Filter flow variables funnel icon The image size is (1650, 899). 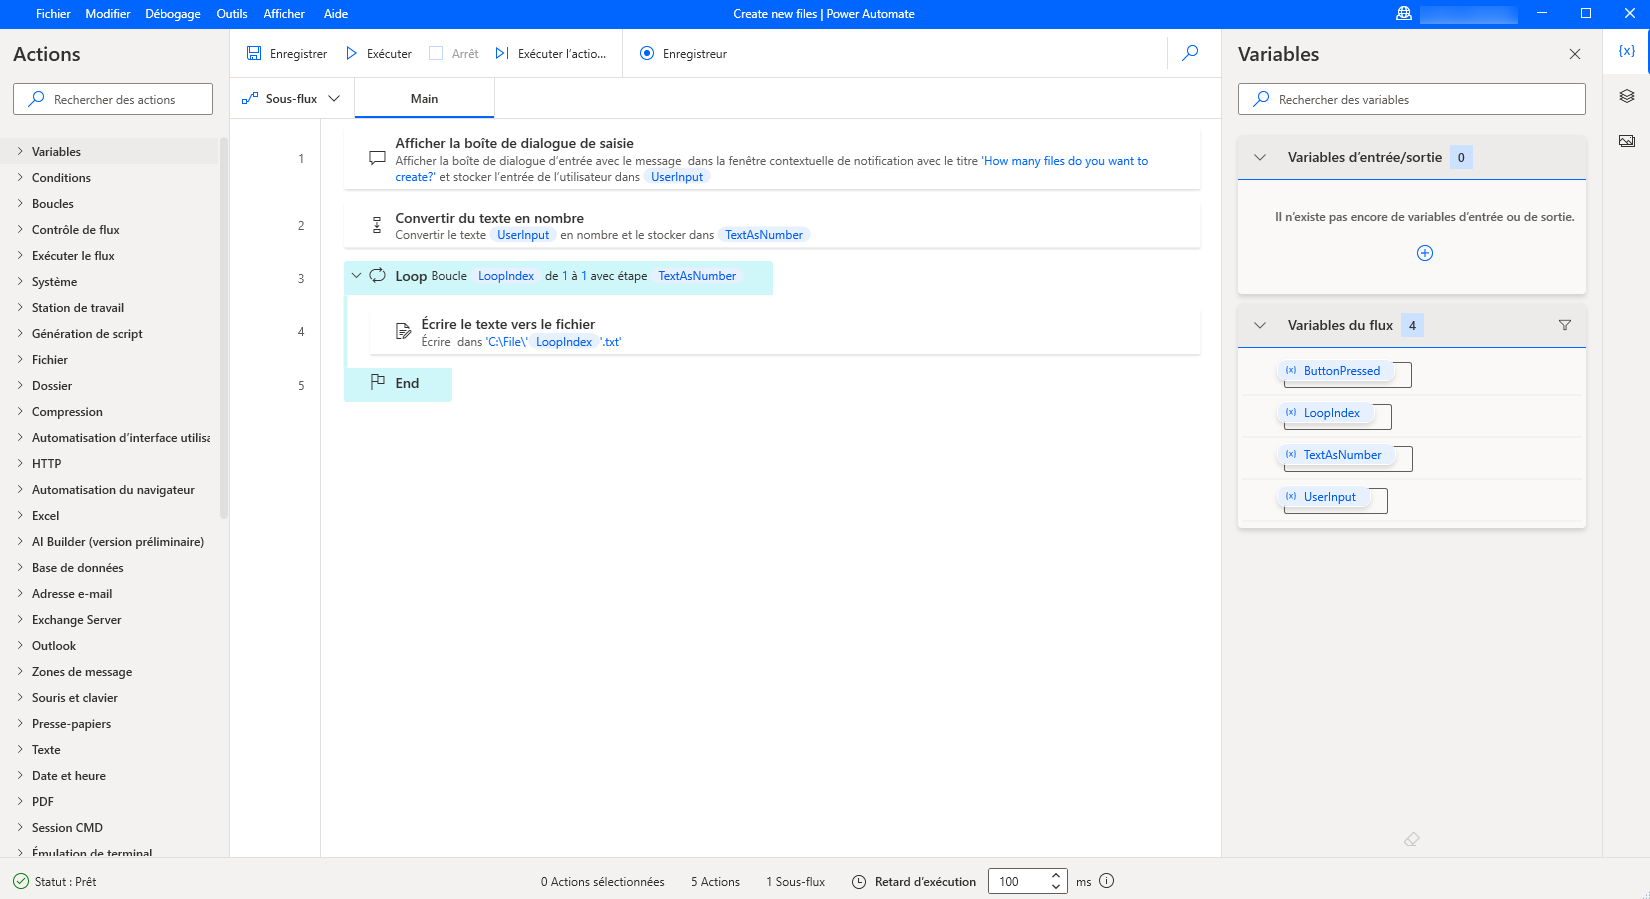(x=1565, y=325)
